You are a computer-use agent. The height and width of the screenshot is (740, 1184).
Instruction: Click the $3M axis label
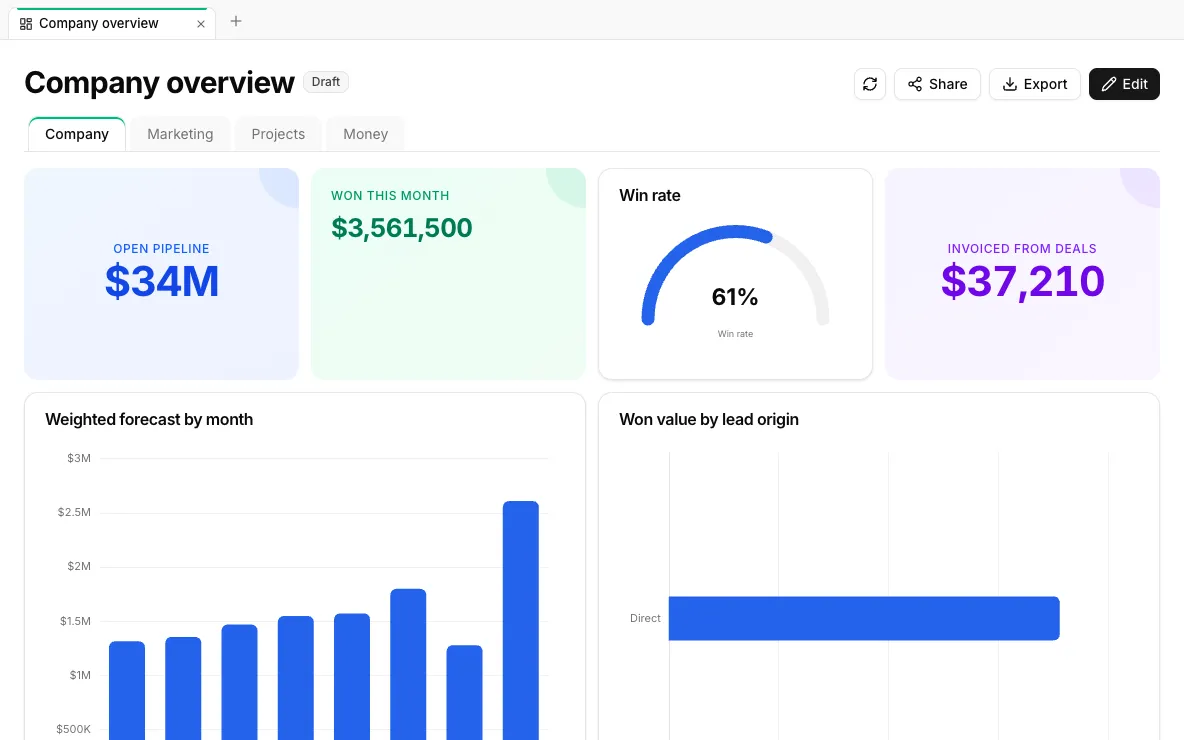79,458
